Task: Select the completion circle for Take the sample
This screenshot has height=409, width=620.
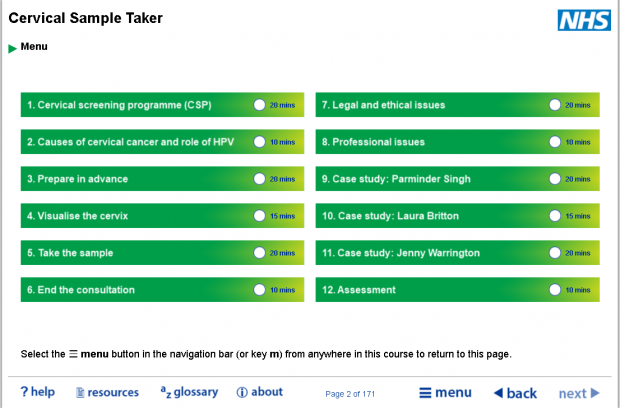Action: 259,253
